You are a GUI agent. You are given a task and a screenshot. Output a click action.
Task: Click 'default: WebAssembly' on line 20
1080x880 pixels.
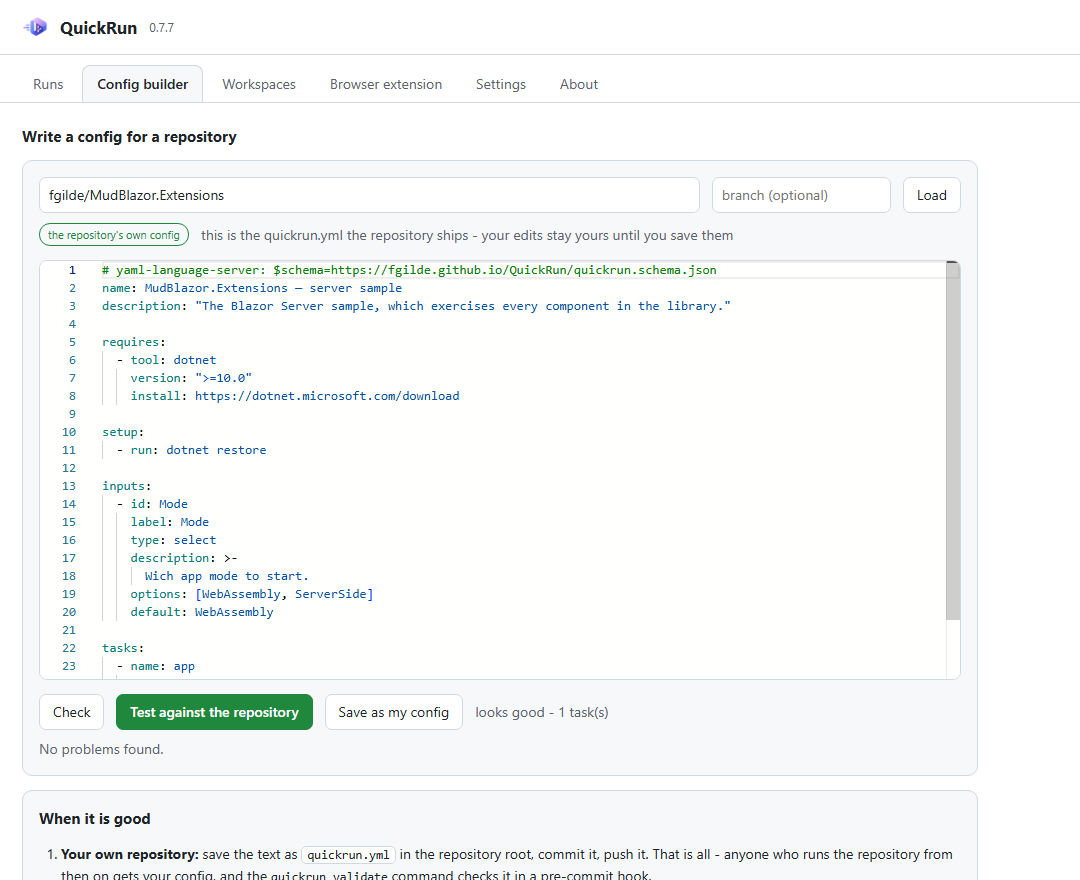point(202,612)
